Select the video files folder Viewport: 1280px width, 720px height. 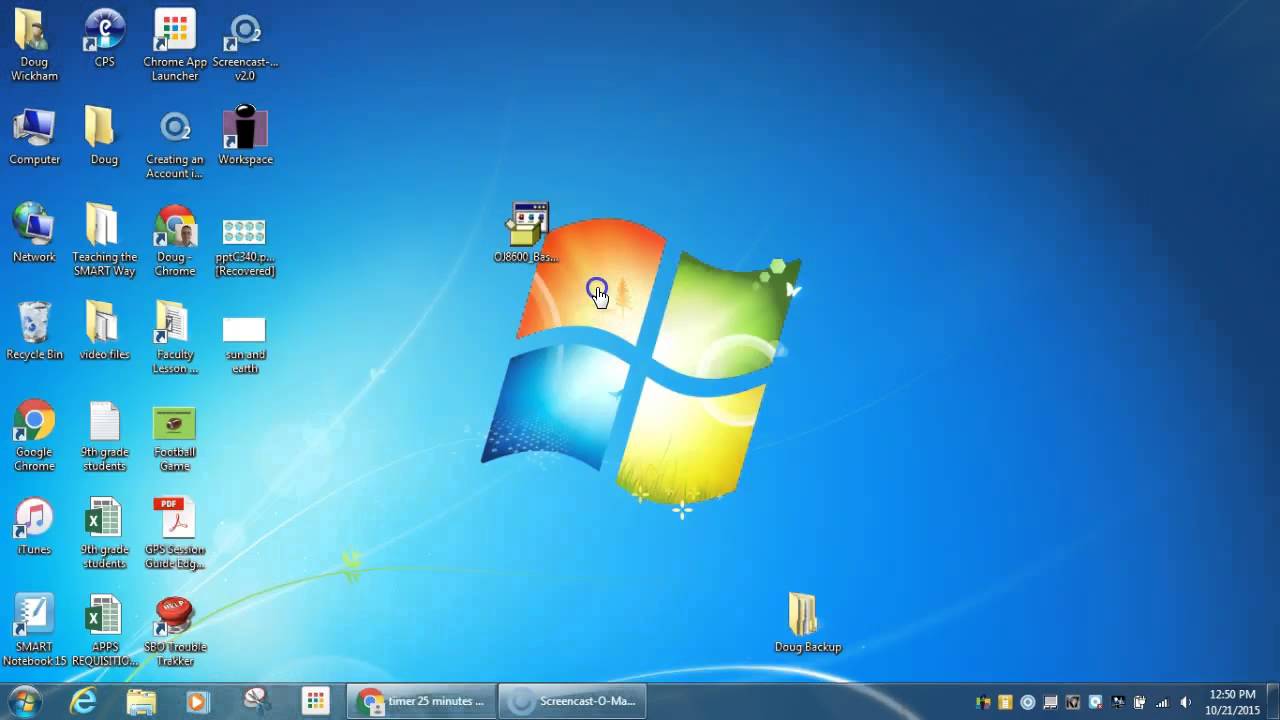[104, 332]
